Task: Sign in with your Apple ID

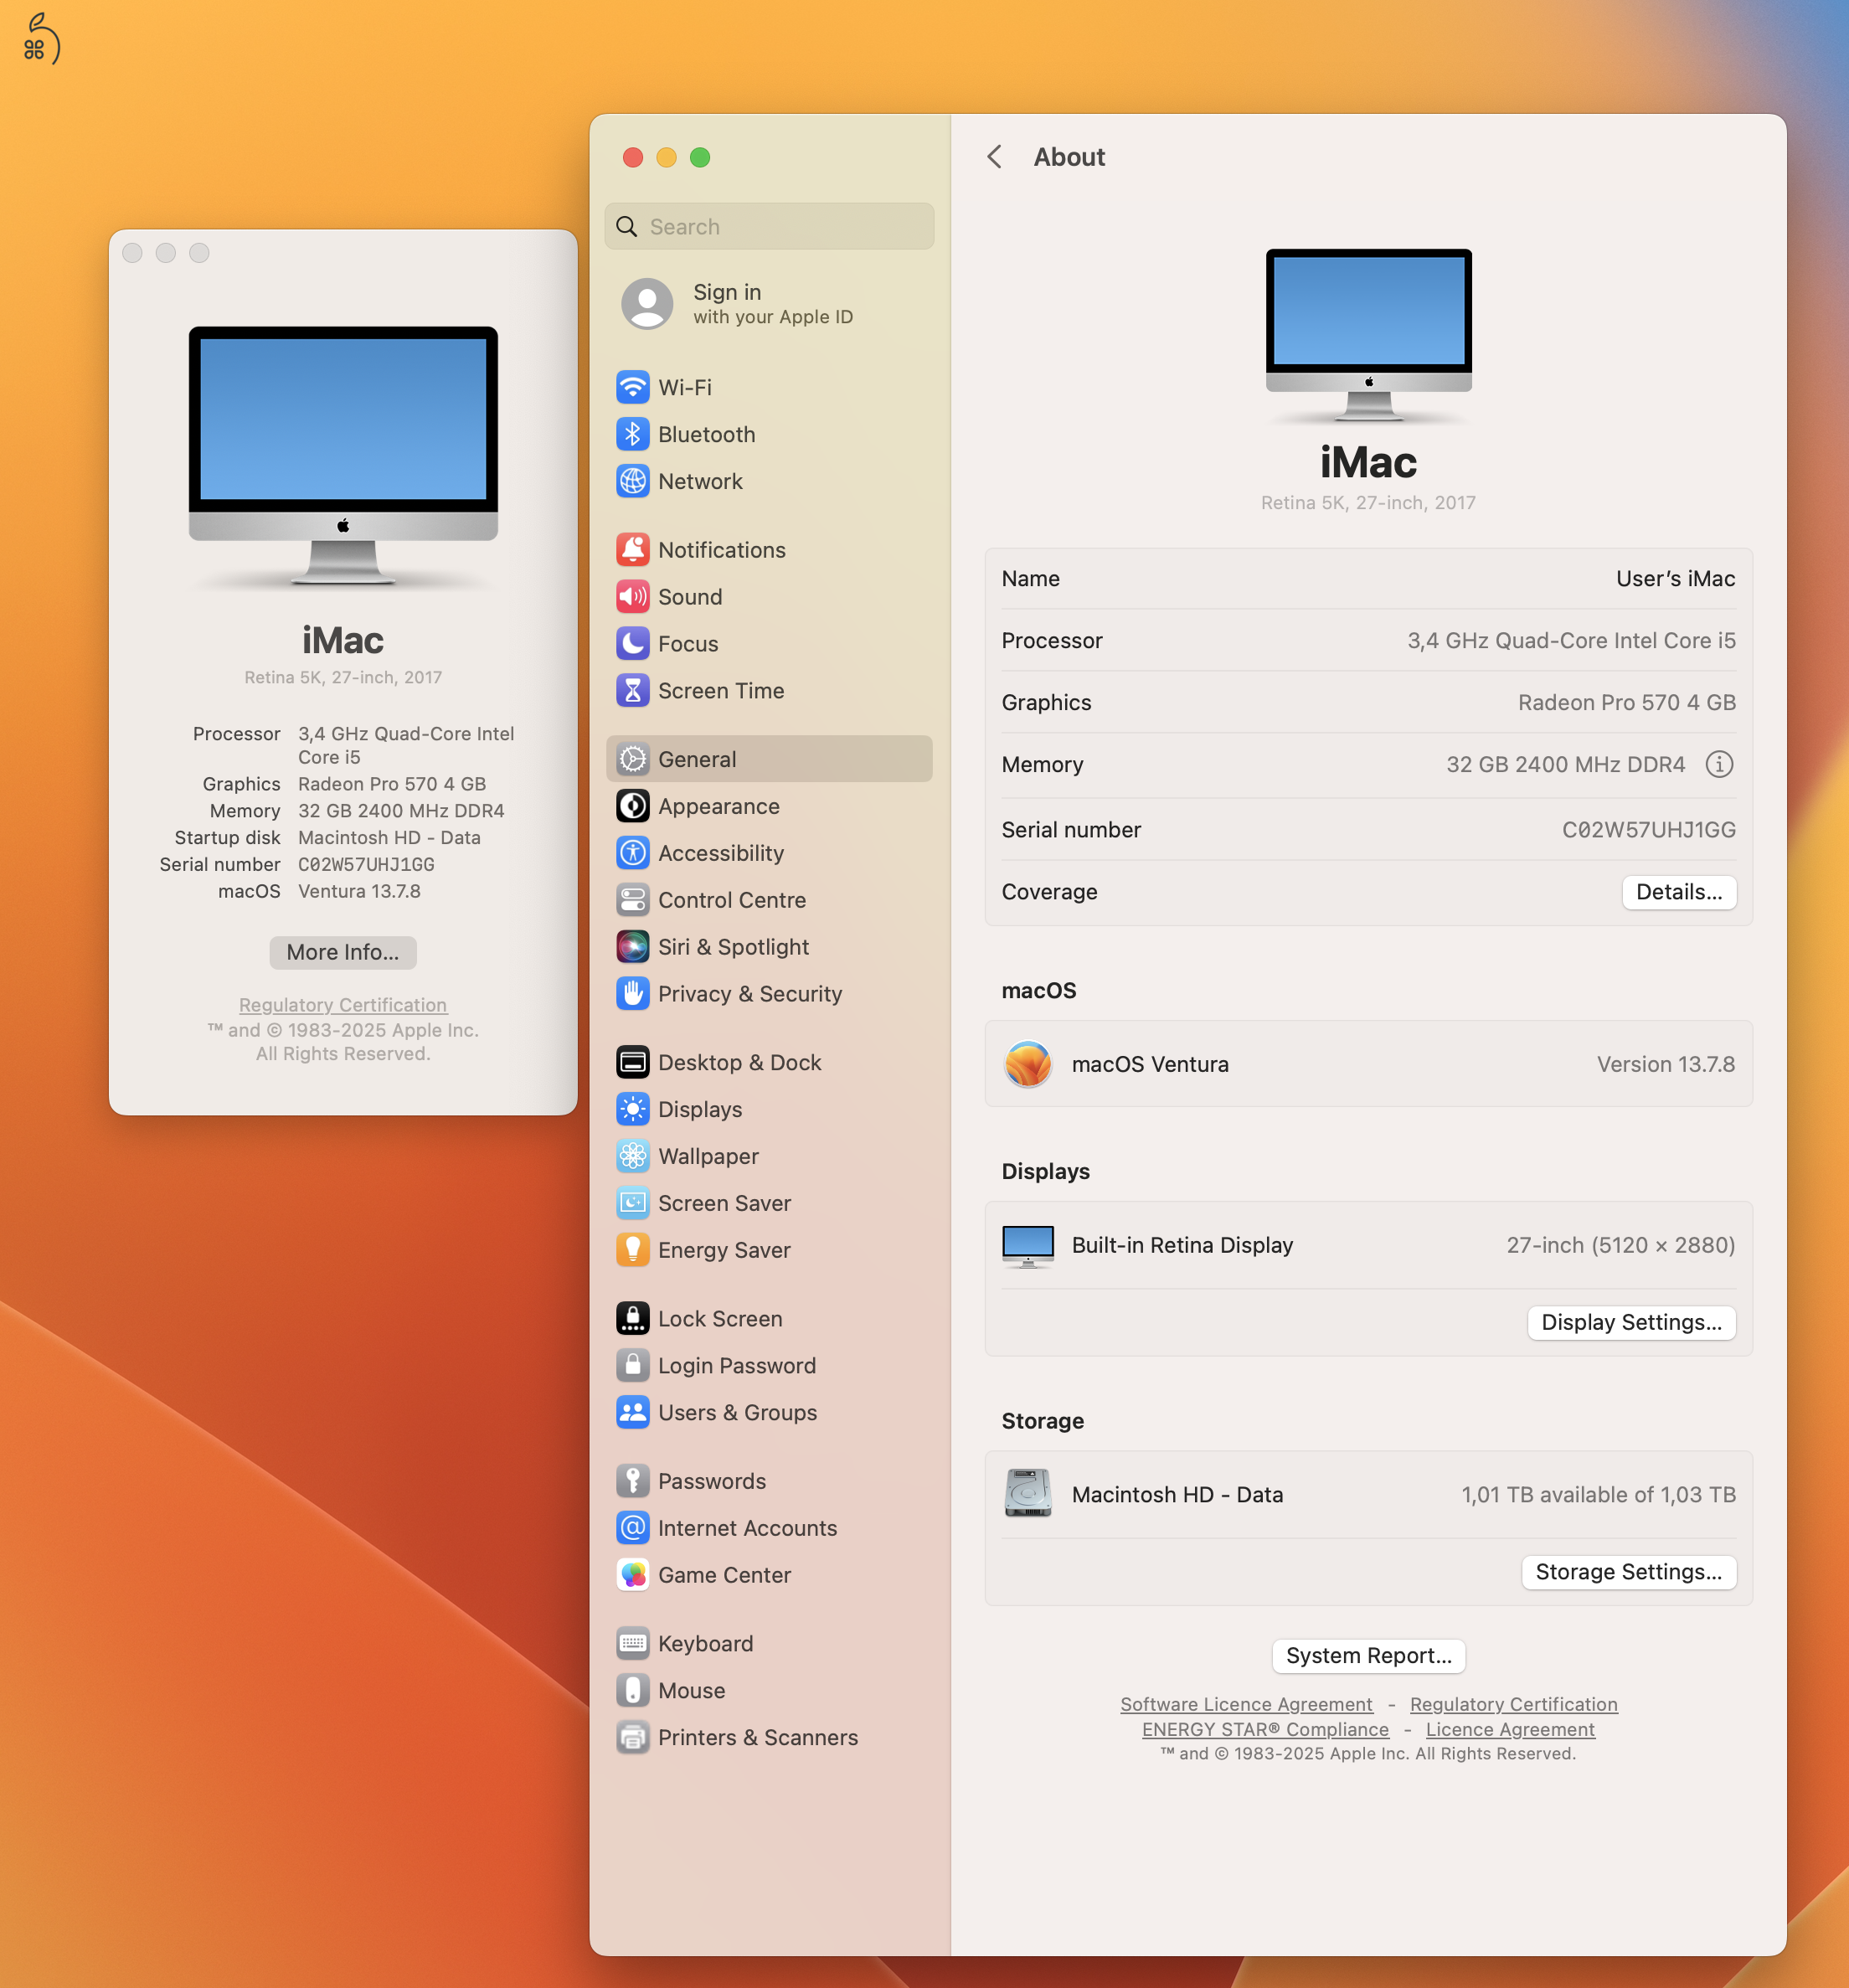Action: (769, 304)
